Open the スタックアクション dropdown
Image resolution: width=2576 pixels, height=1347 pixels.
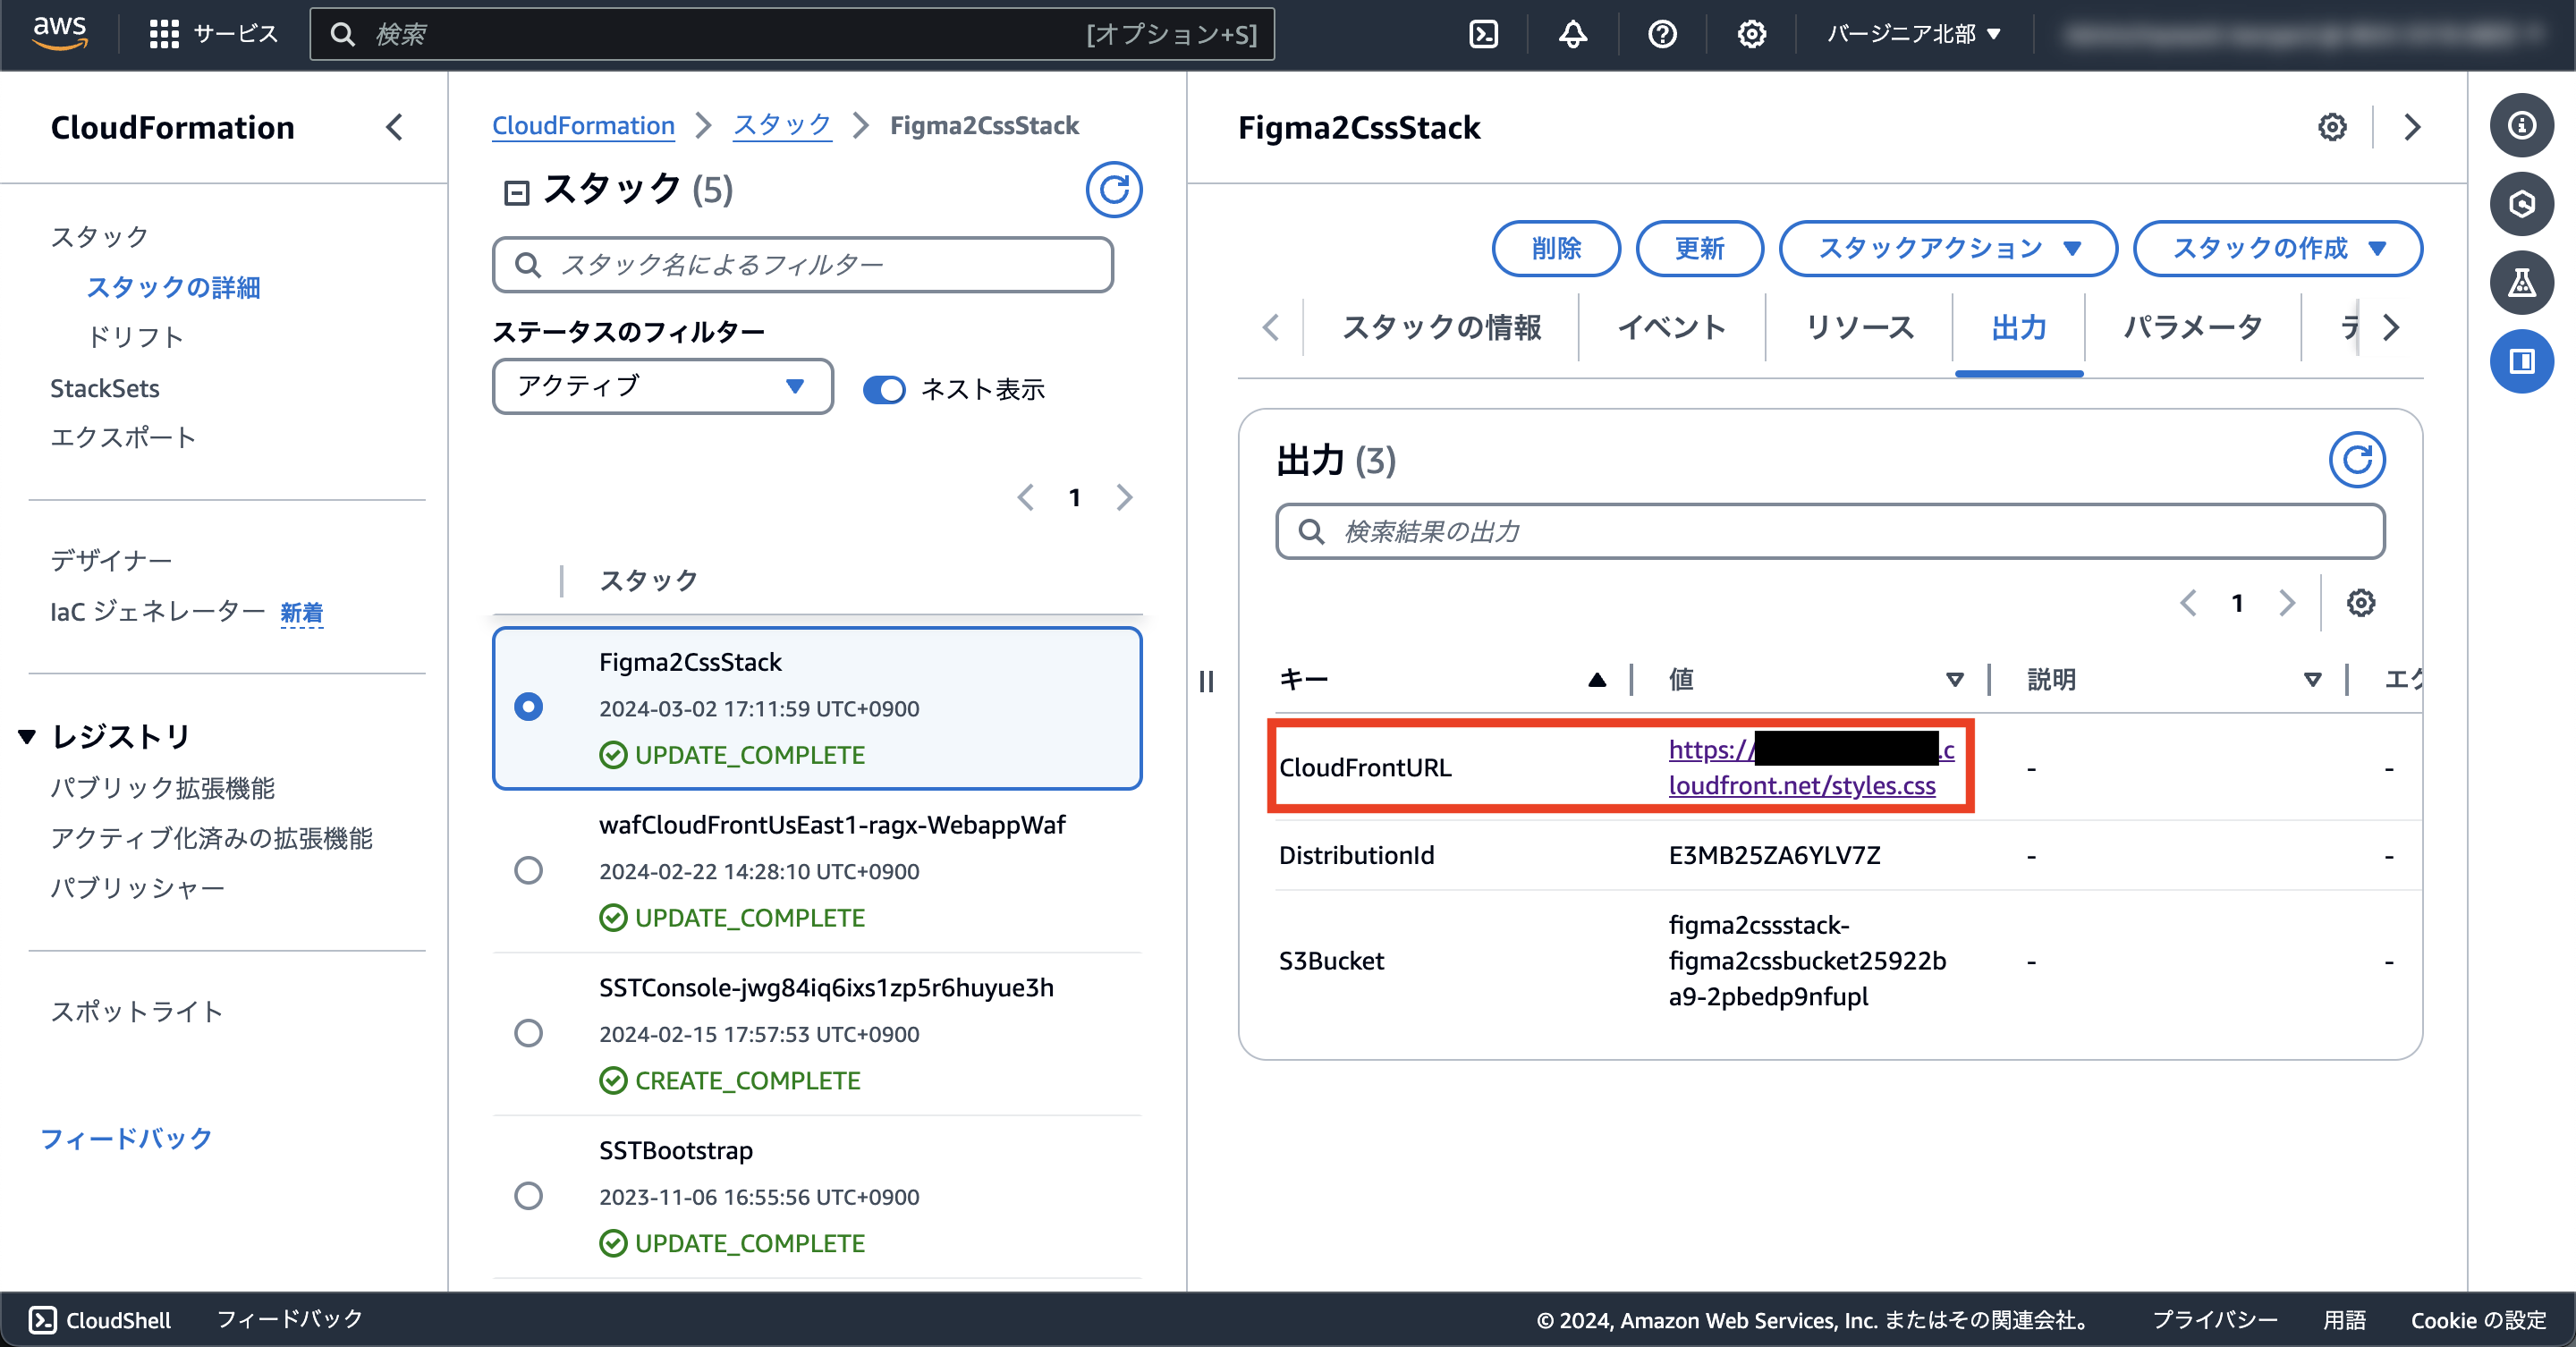coord(1948,248)
